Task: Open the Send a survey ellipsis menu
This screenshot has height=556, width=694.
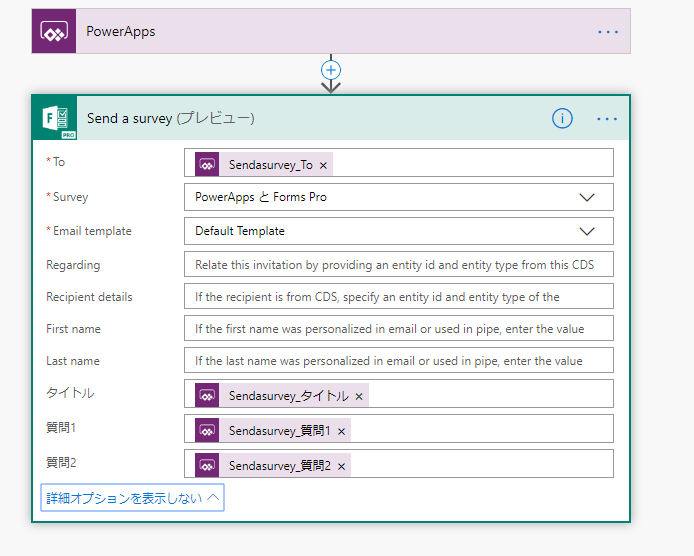Action: [x=607, y=119]
